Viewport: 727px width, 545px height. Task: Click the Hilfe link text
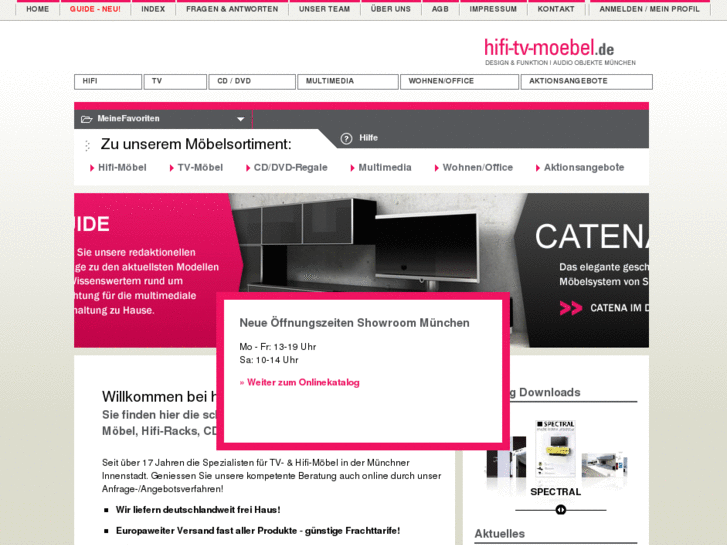coord(369,138)
